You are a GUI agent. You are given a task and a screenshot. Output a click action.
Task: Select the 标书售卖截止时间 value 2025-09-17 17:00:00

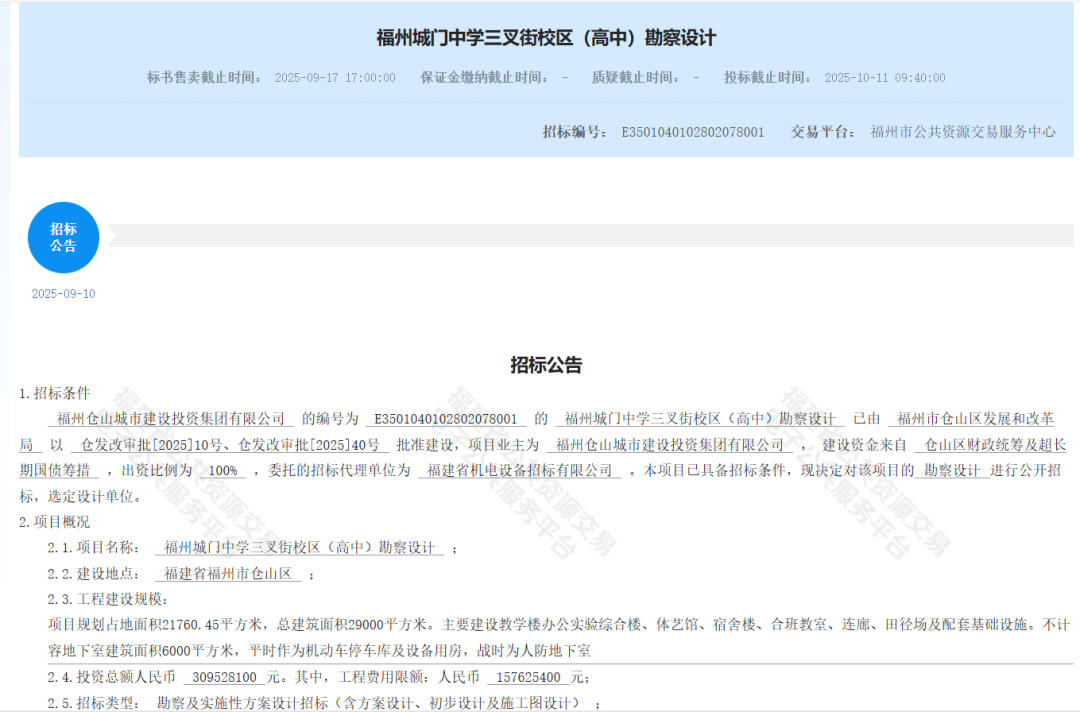(x=335, y=78)
